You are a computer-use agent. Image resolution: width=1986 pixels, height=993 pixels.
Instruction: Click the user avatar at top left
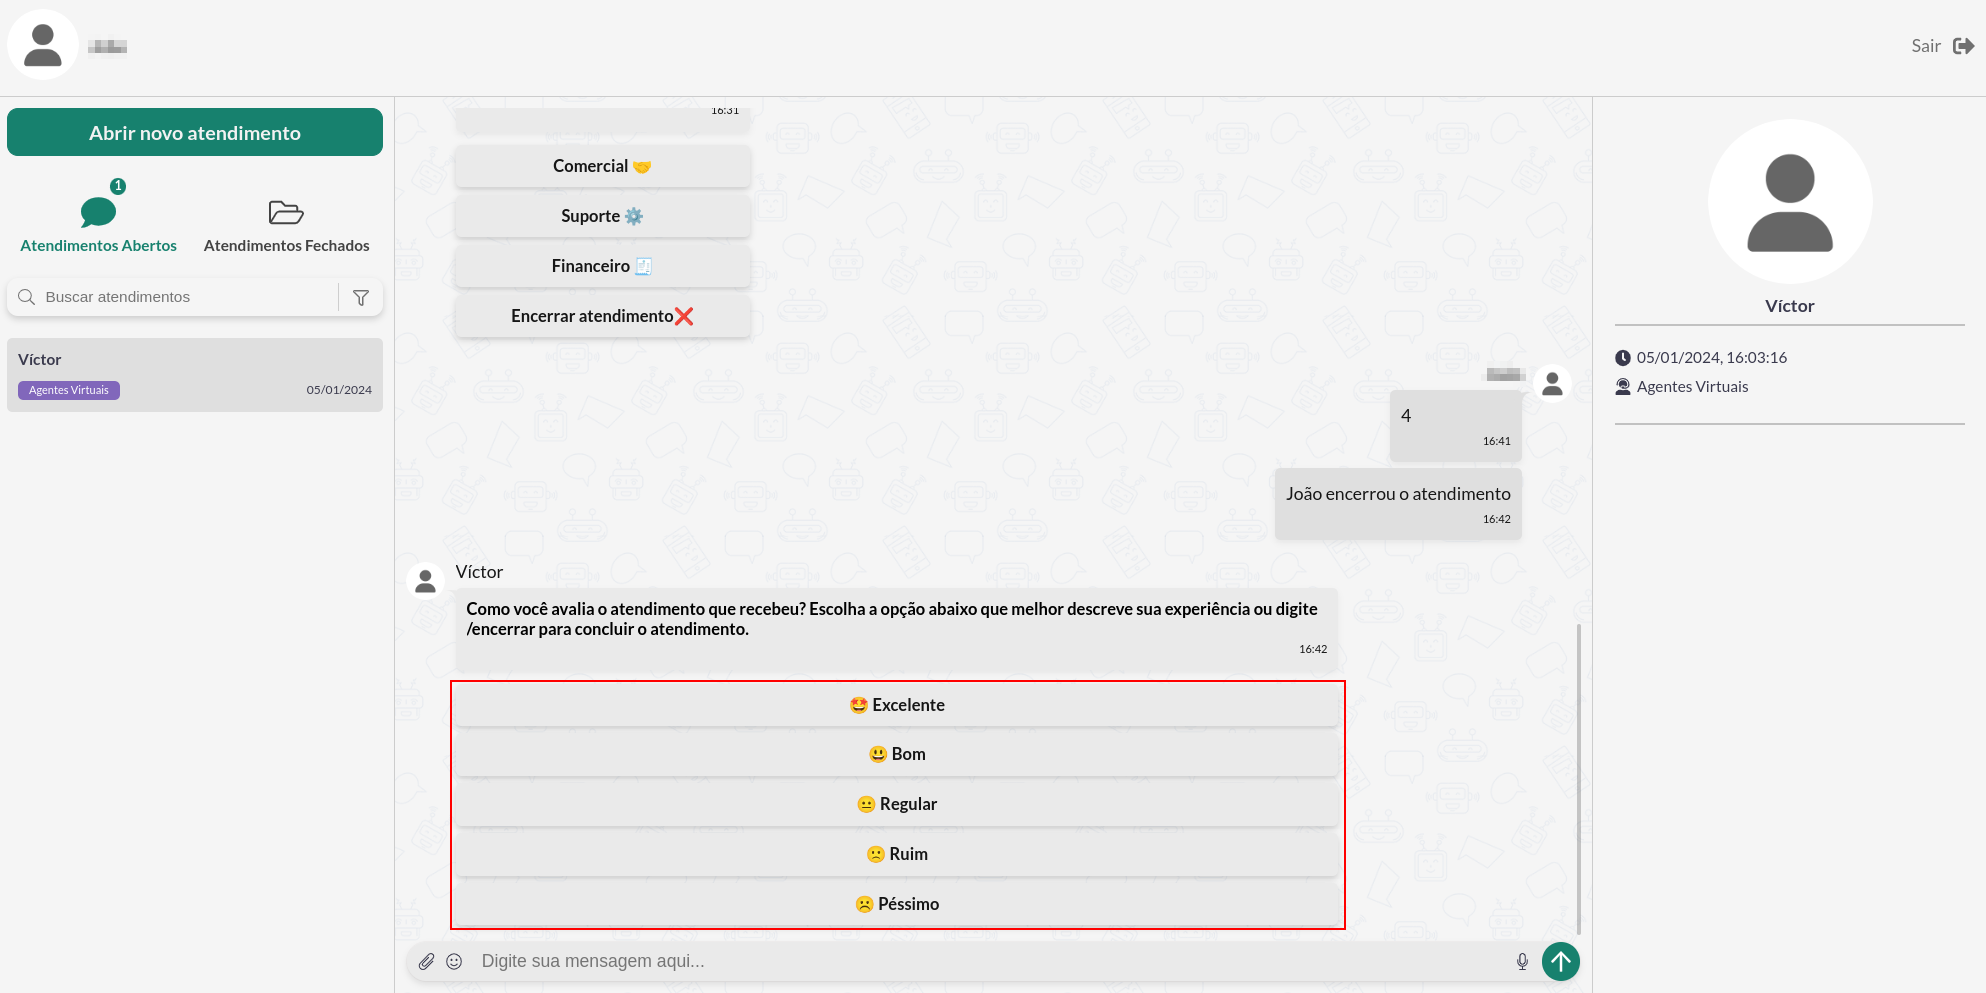tap(43, 45)
